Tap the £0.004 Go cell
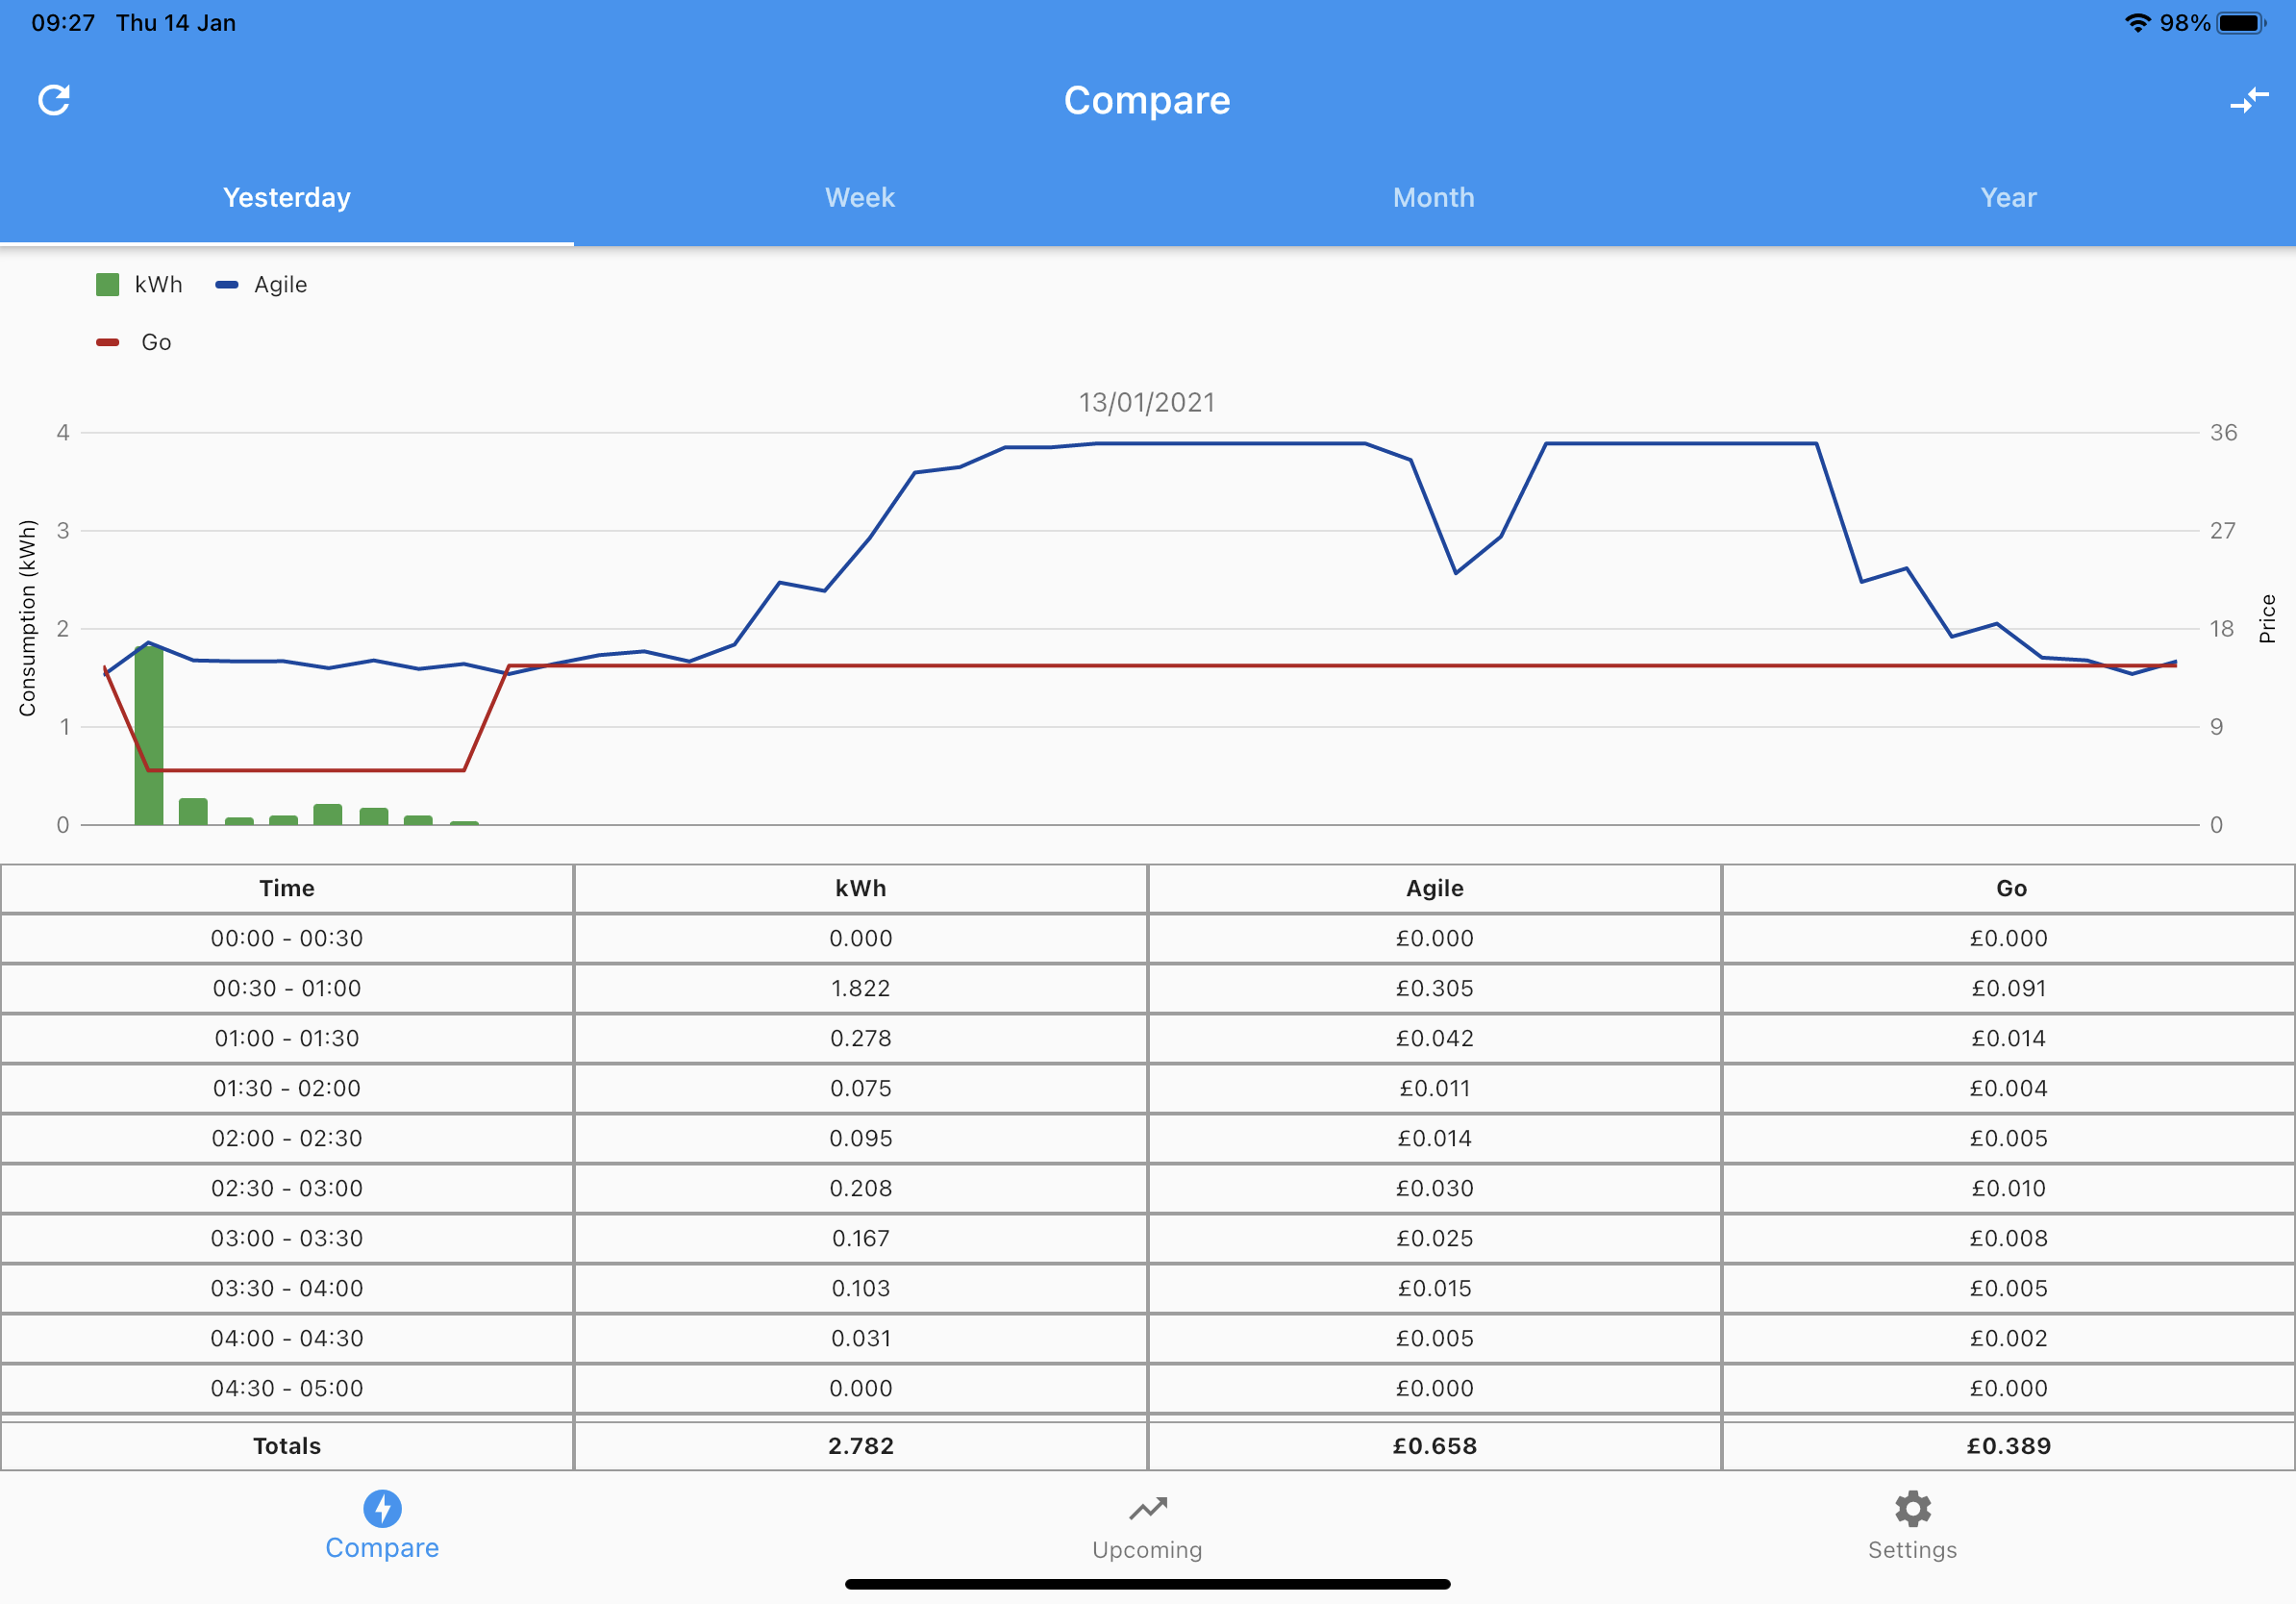Screen dimensions: 2296x1604 coord(2009,1088)
